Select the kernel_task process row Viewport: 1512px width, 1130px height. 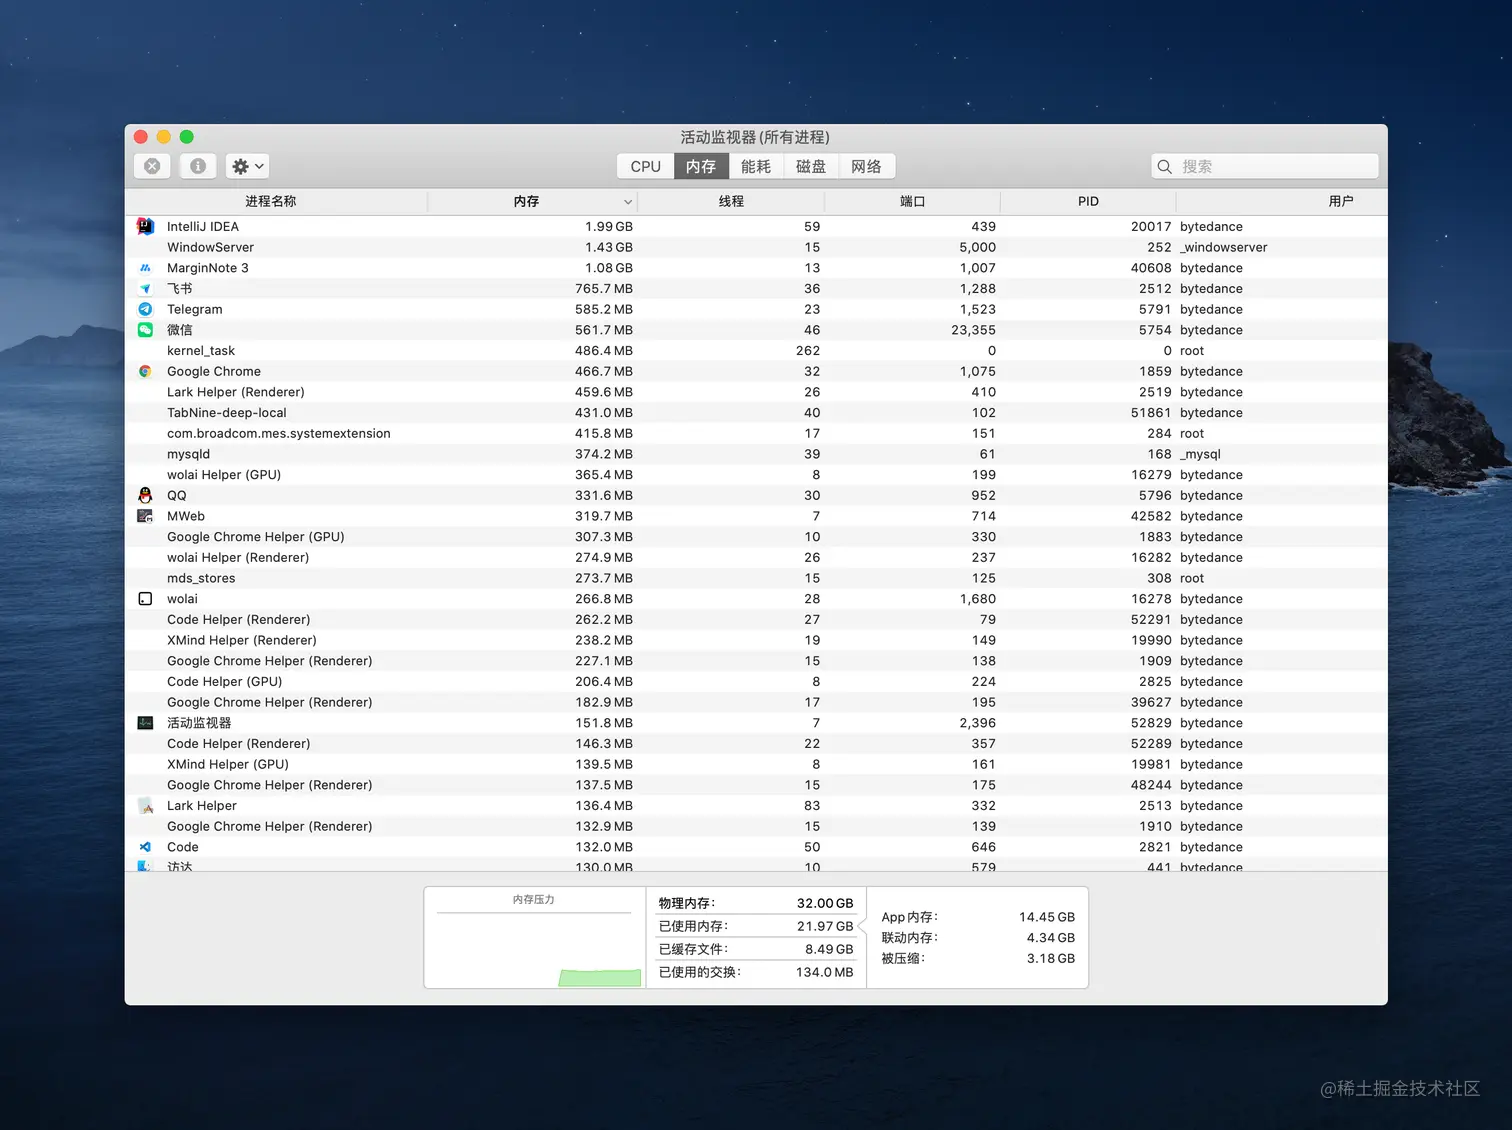(x=756, y=351)
